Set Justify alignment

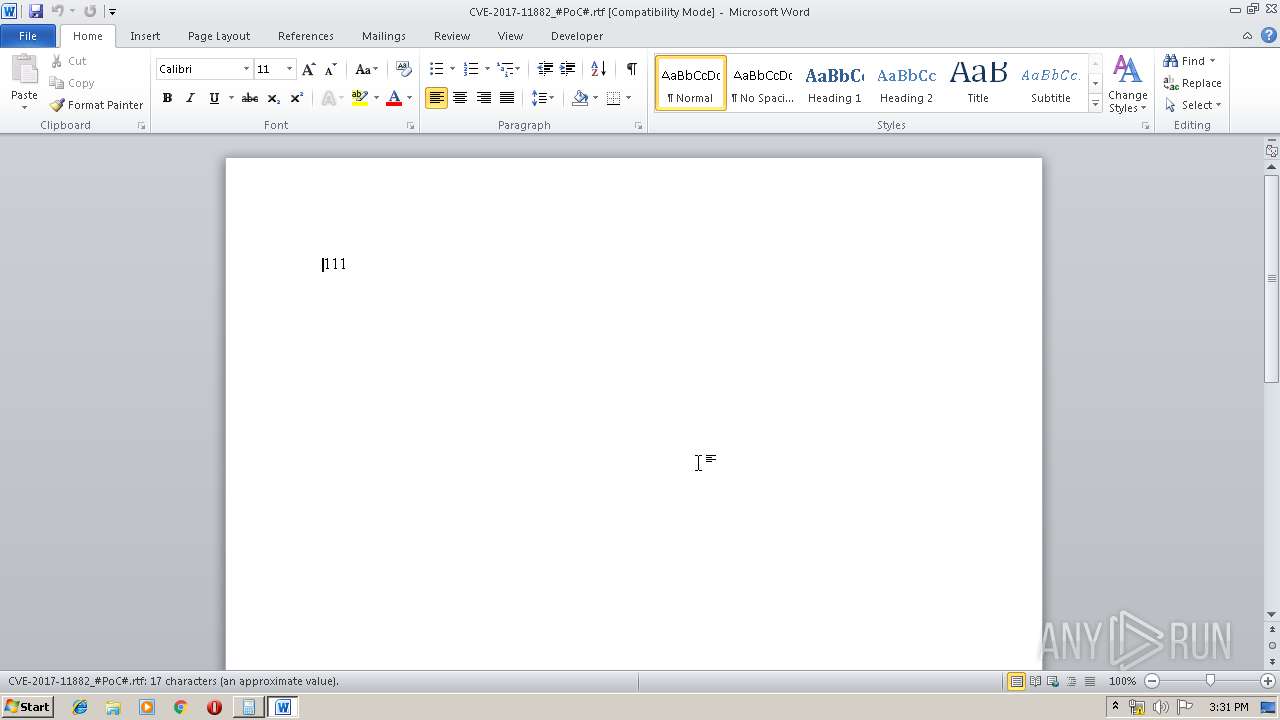[507, 98]
